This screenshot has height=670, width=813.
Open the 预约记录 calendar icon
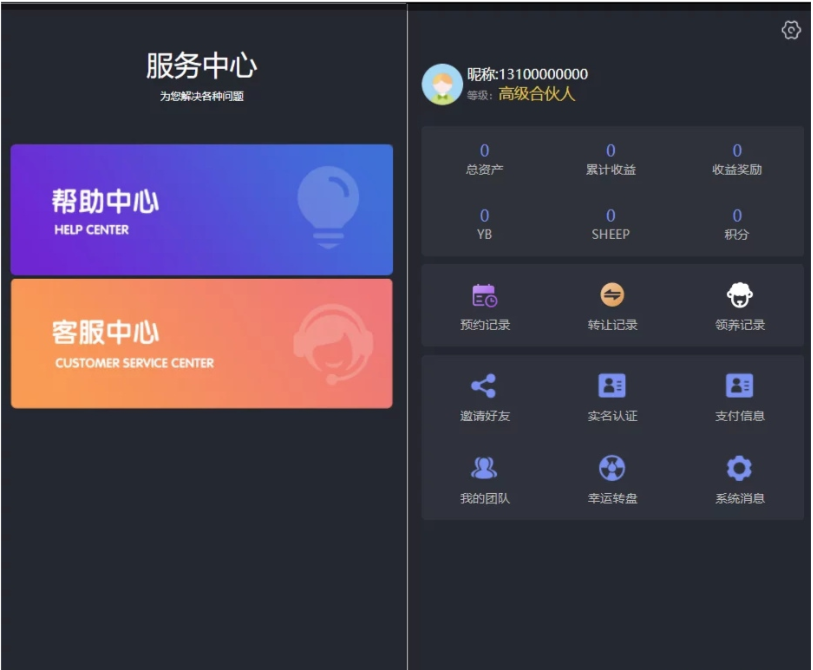pos(484,295)
